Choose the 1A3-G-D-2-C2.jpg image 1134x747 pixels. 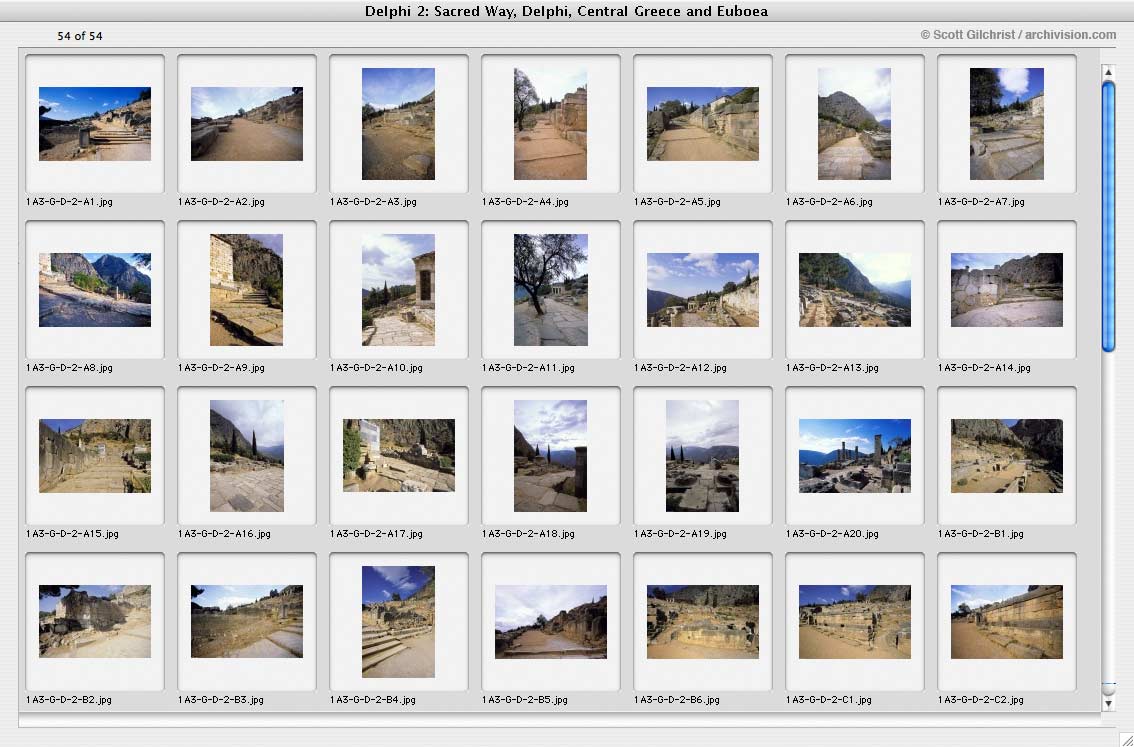click(1007, 622)
